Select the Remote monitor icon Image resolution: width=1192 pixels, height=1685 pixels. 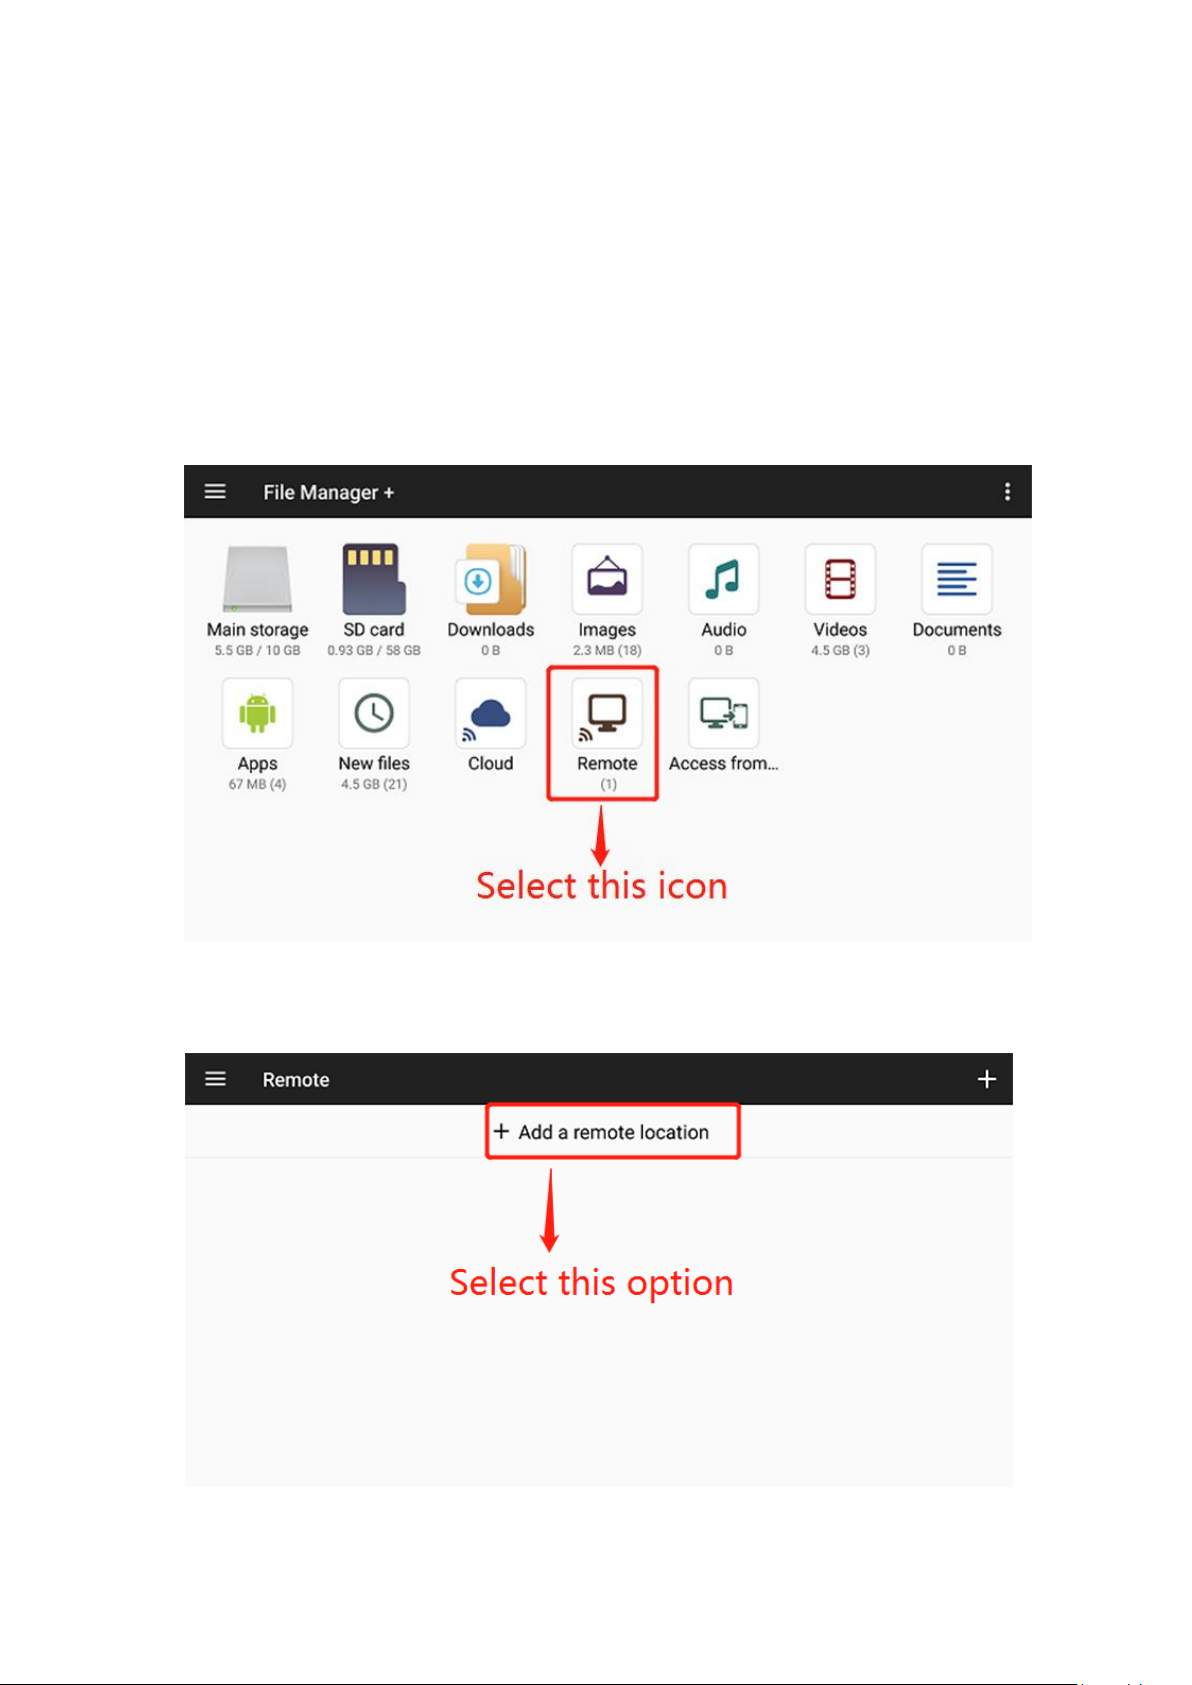click(607, 713)
